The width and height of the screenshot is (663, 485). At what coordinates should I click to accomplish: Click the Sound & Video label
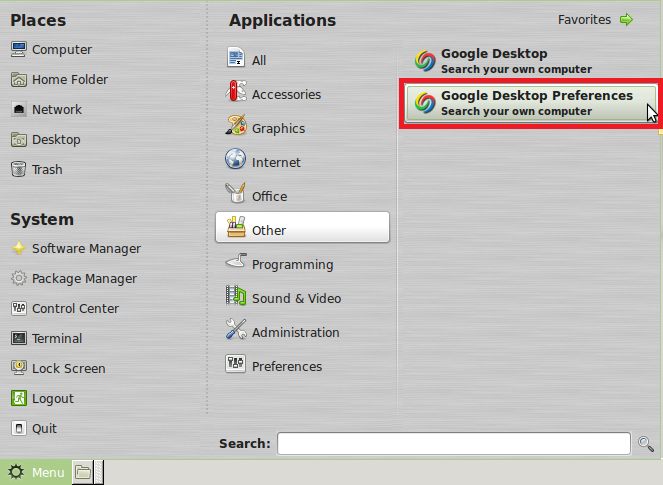(296, 299)
